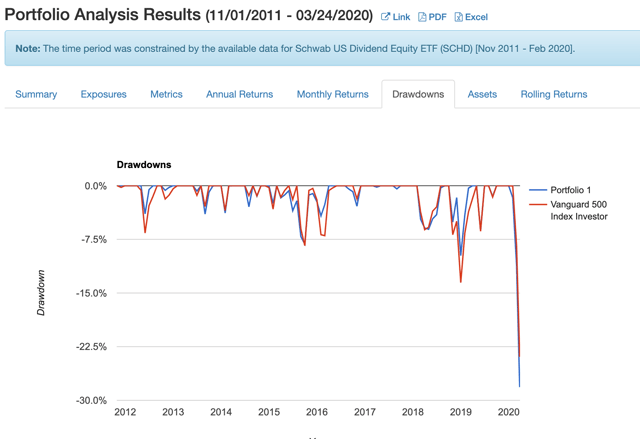Click the -15.0% axis label

91,293
